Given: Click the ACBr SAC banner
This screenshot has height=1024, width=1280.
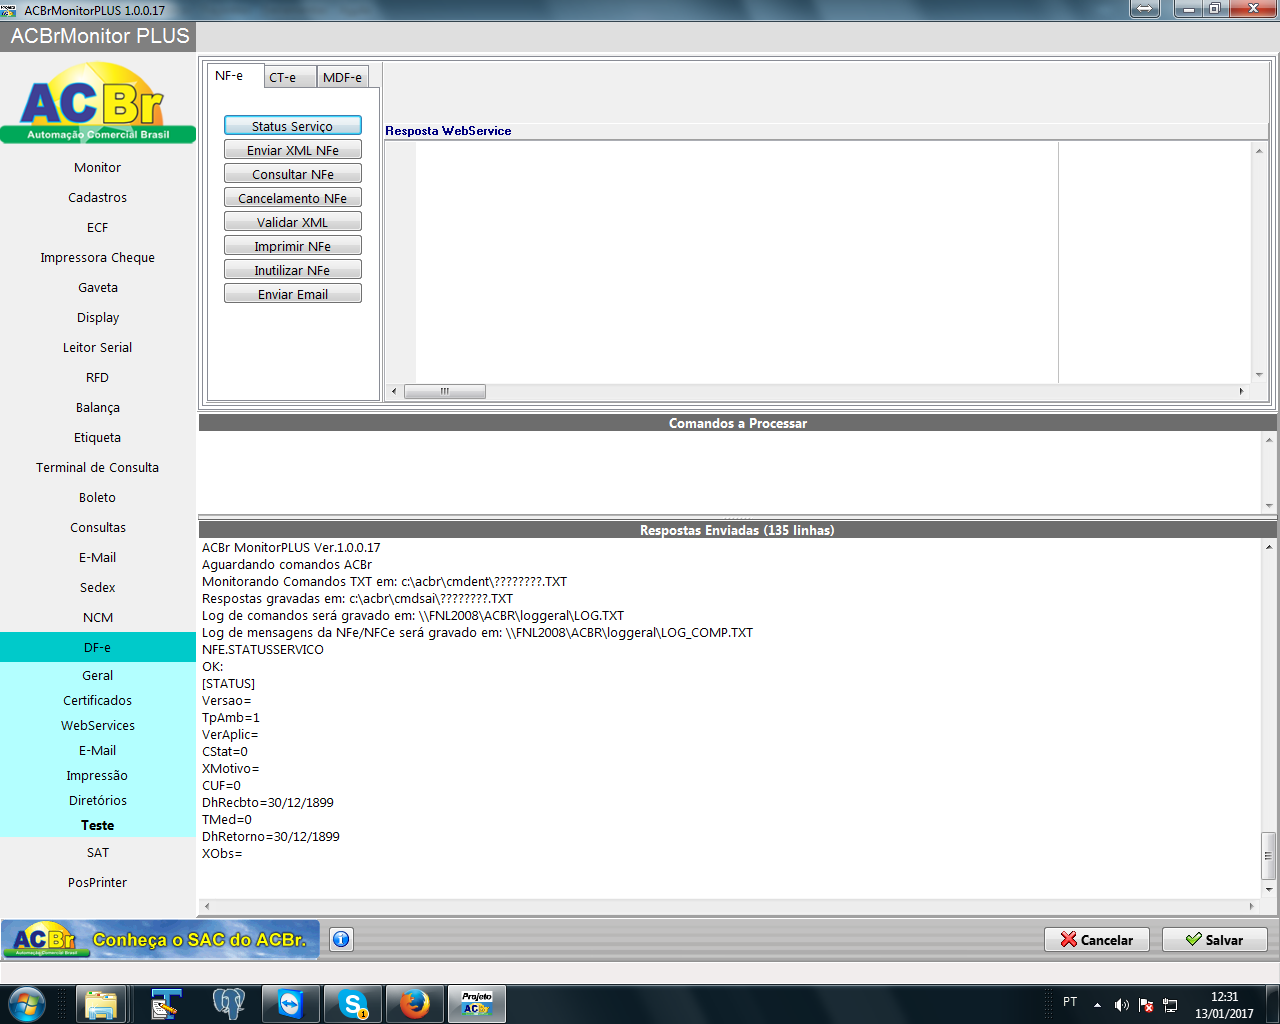Looking at the screenshot, I should pos(160,939).
